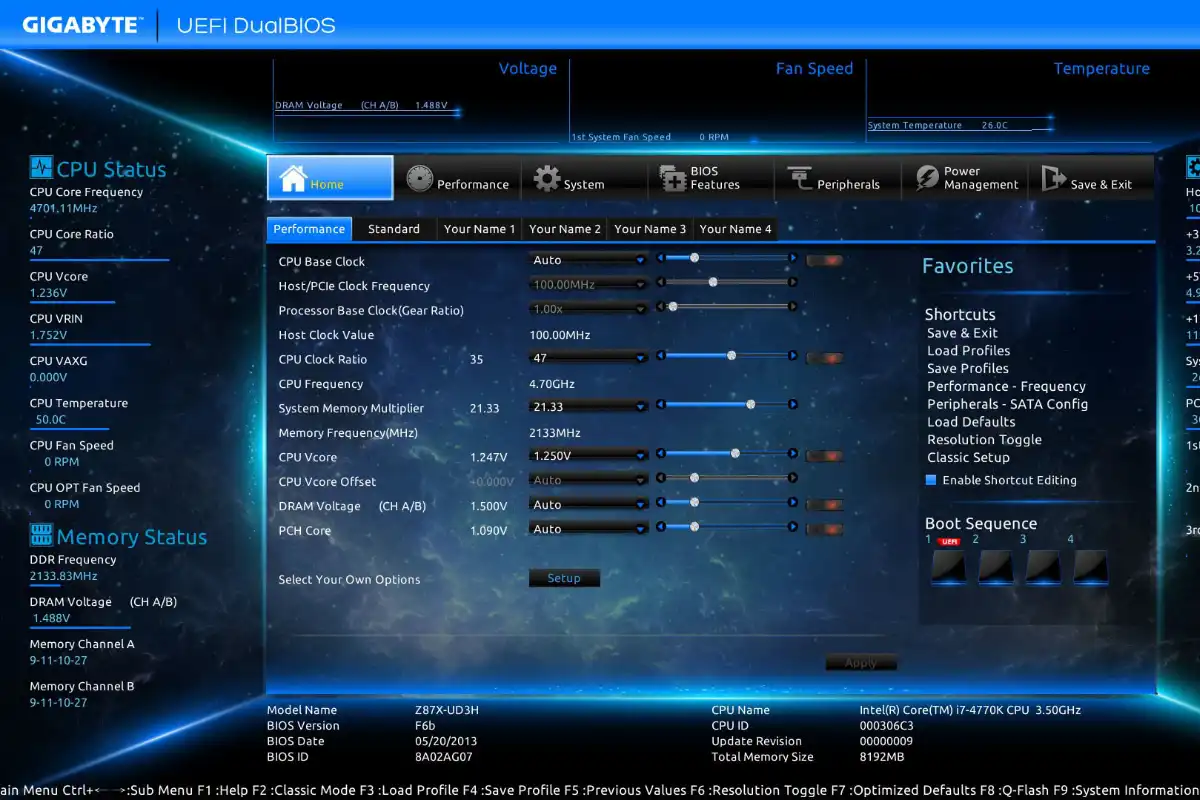Open the CPU Clock Ratio dropdown
1200x800 pixels.
pos(588,357)
